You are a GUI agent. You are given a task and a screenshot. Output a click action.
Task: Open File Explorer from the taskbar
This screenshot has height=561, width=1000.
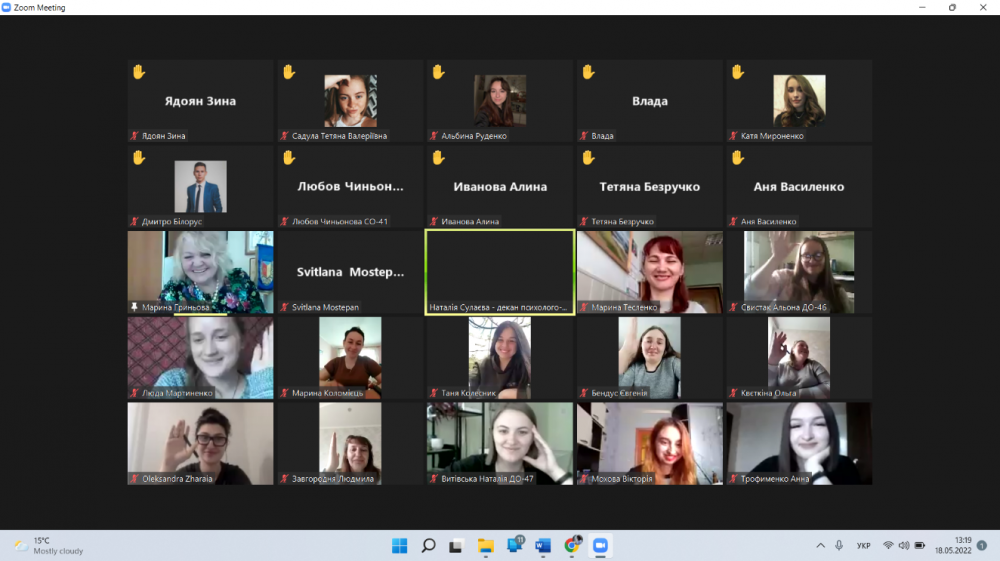486,545
